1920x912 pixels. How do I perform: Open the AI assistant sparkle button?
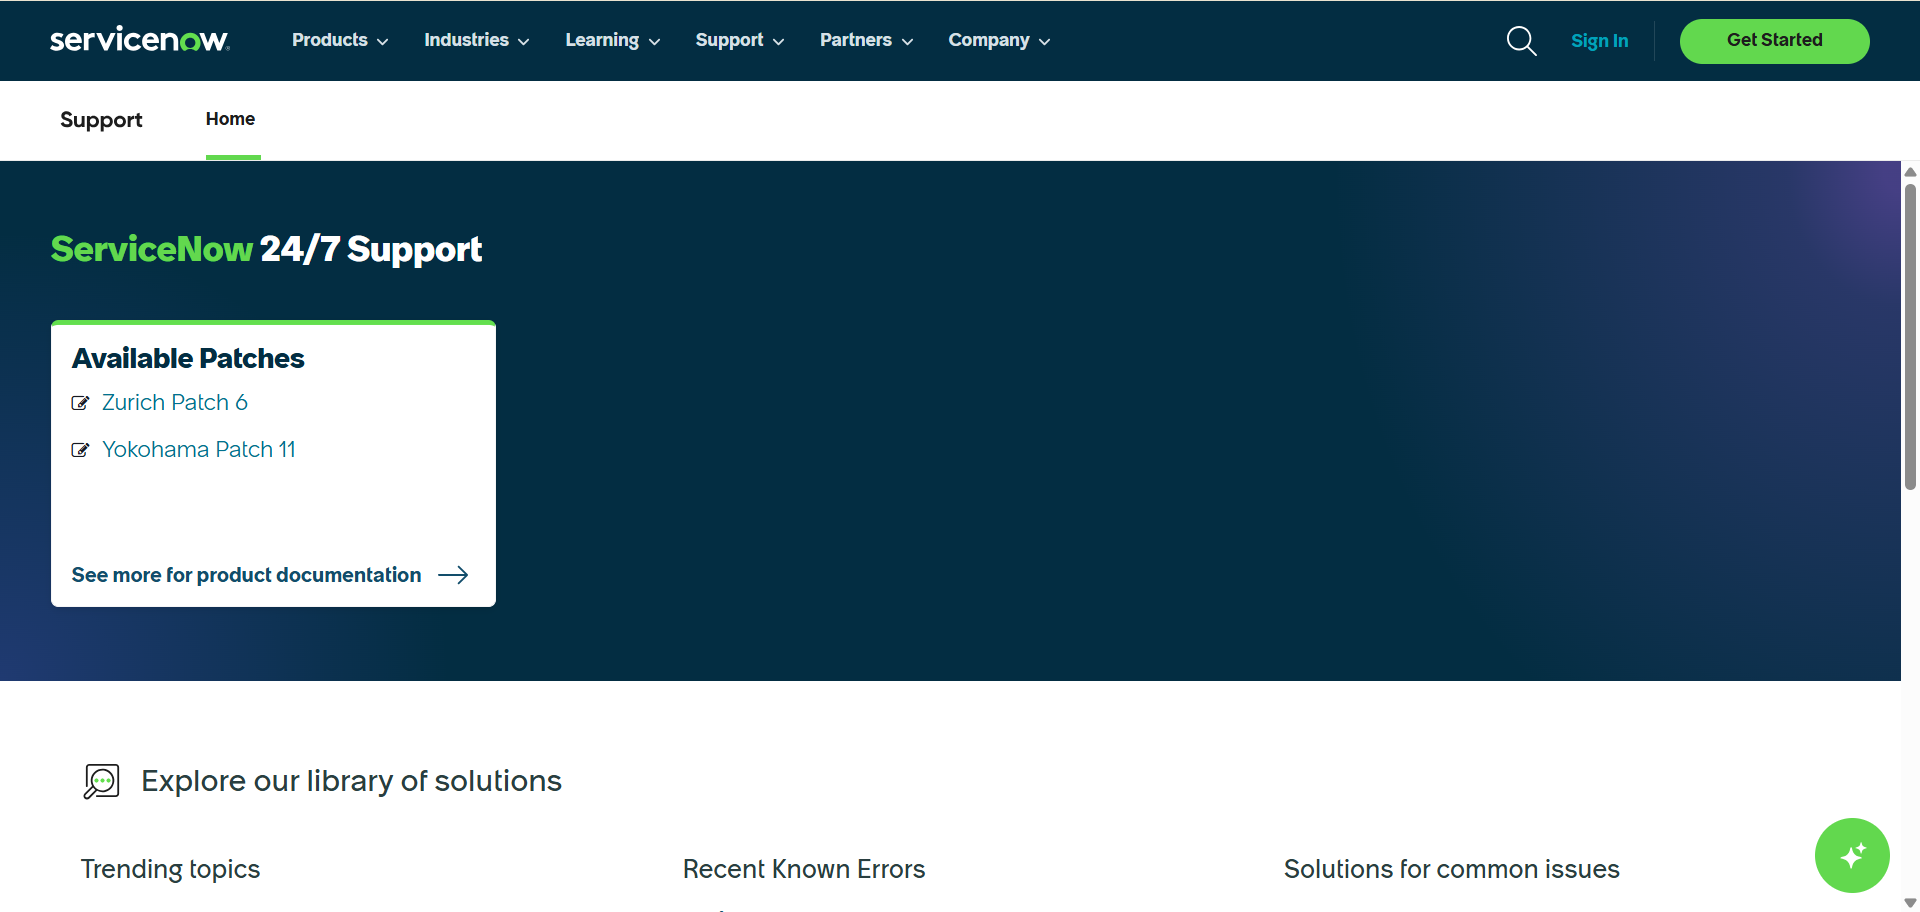[1851, 855]
